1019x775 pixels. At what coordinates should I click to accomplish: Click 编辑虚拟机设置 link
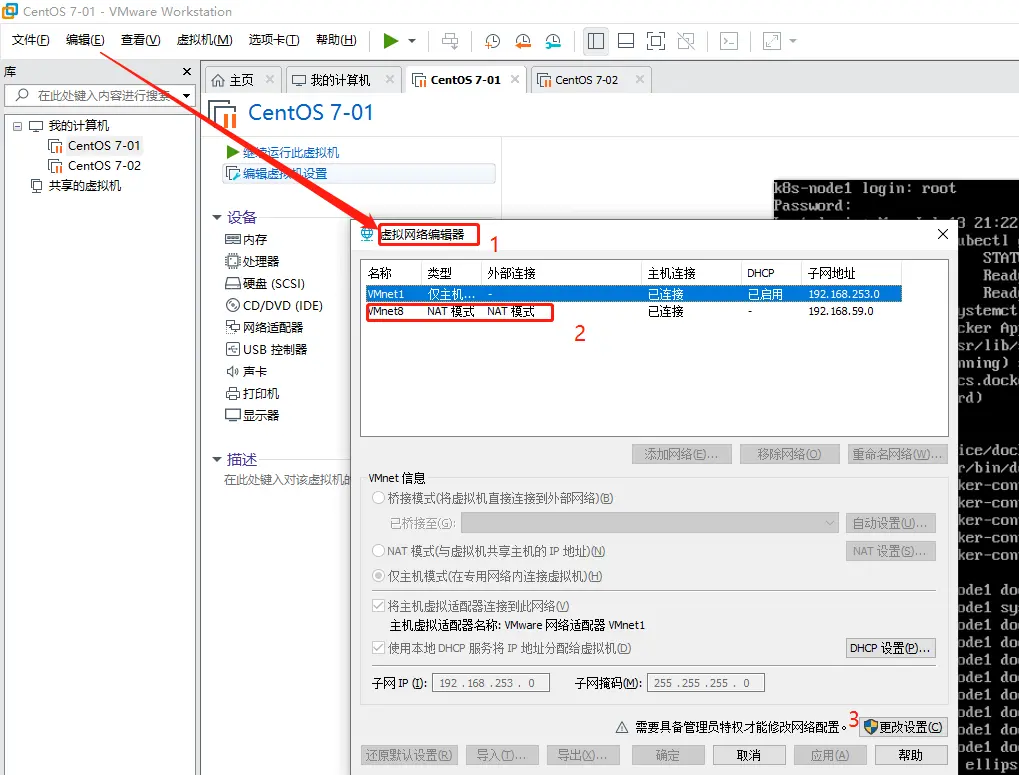(x=285, y=173)
